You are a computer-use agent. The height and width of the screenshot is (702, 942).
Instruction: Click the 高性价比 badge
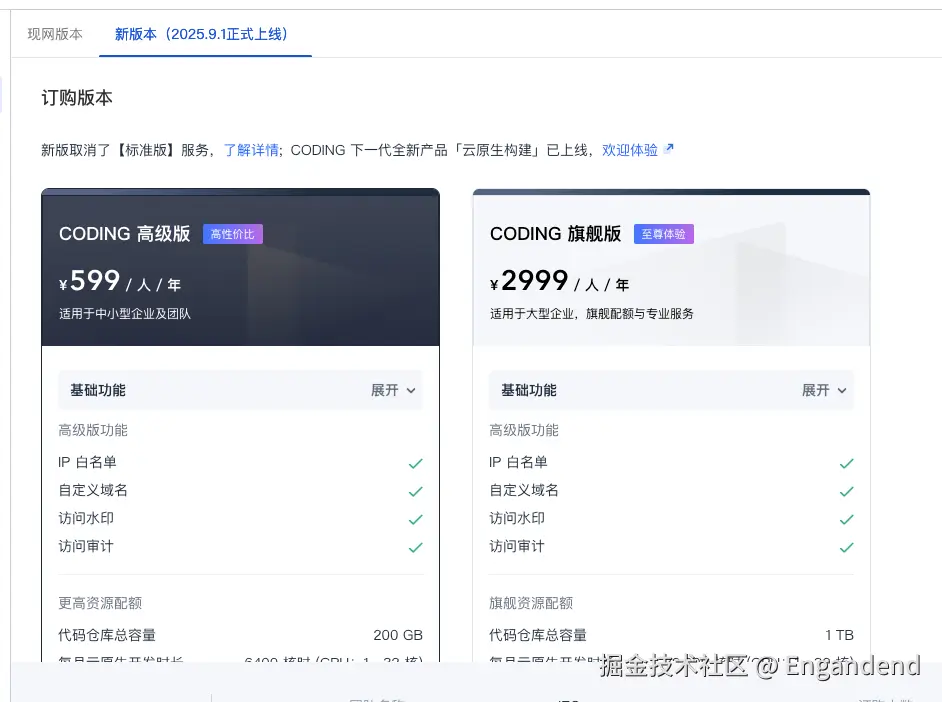[232, 234]
